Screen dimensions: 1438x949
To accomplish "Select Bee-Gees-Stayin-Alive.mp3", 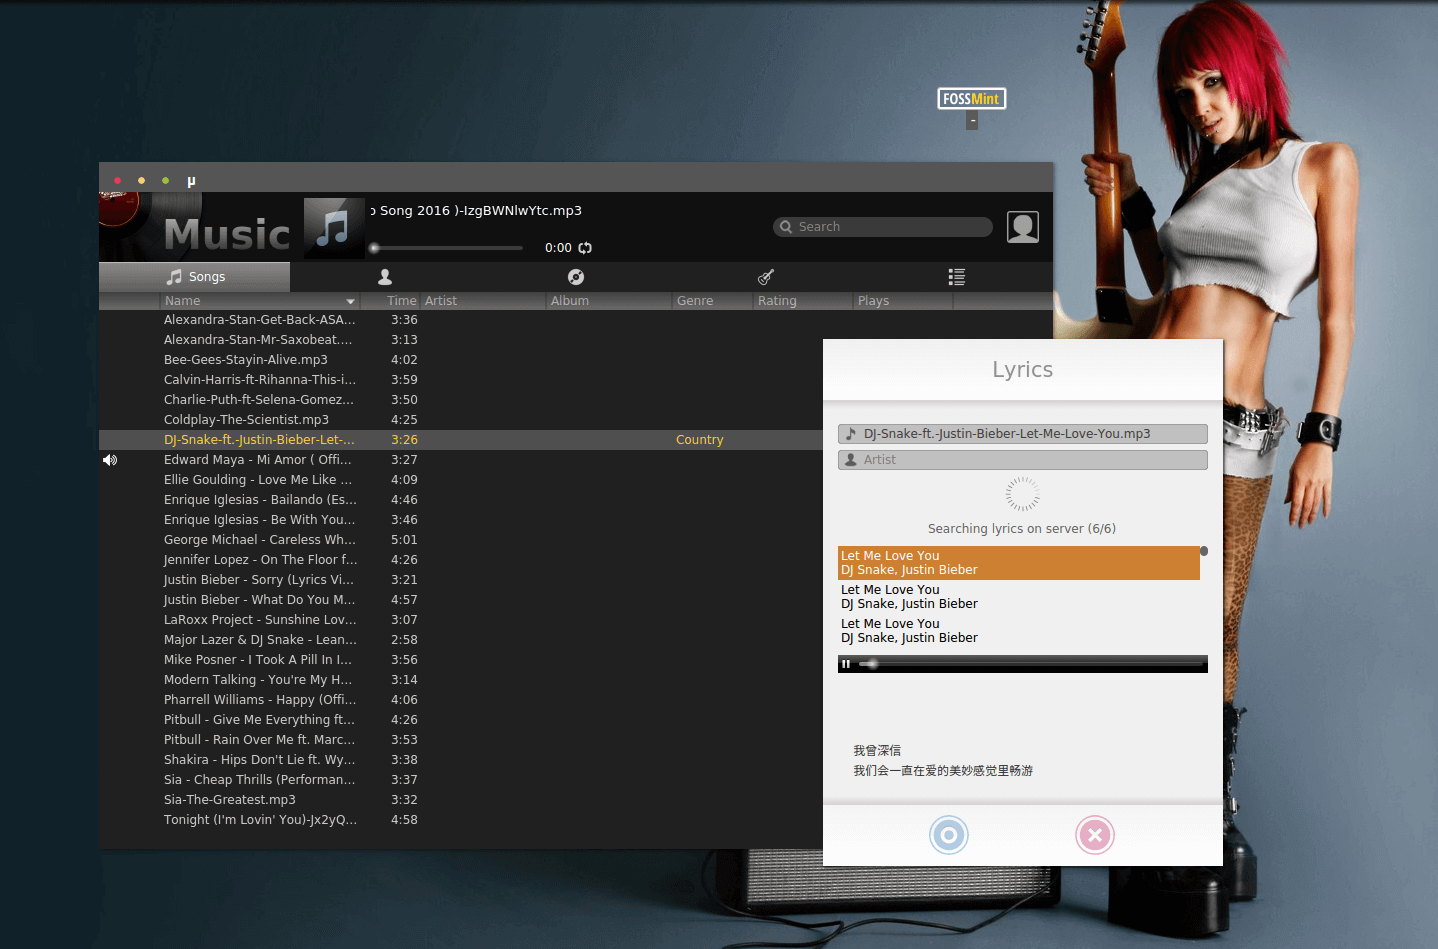I will pyautogui.click(x=246, y=360).
